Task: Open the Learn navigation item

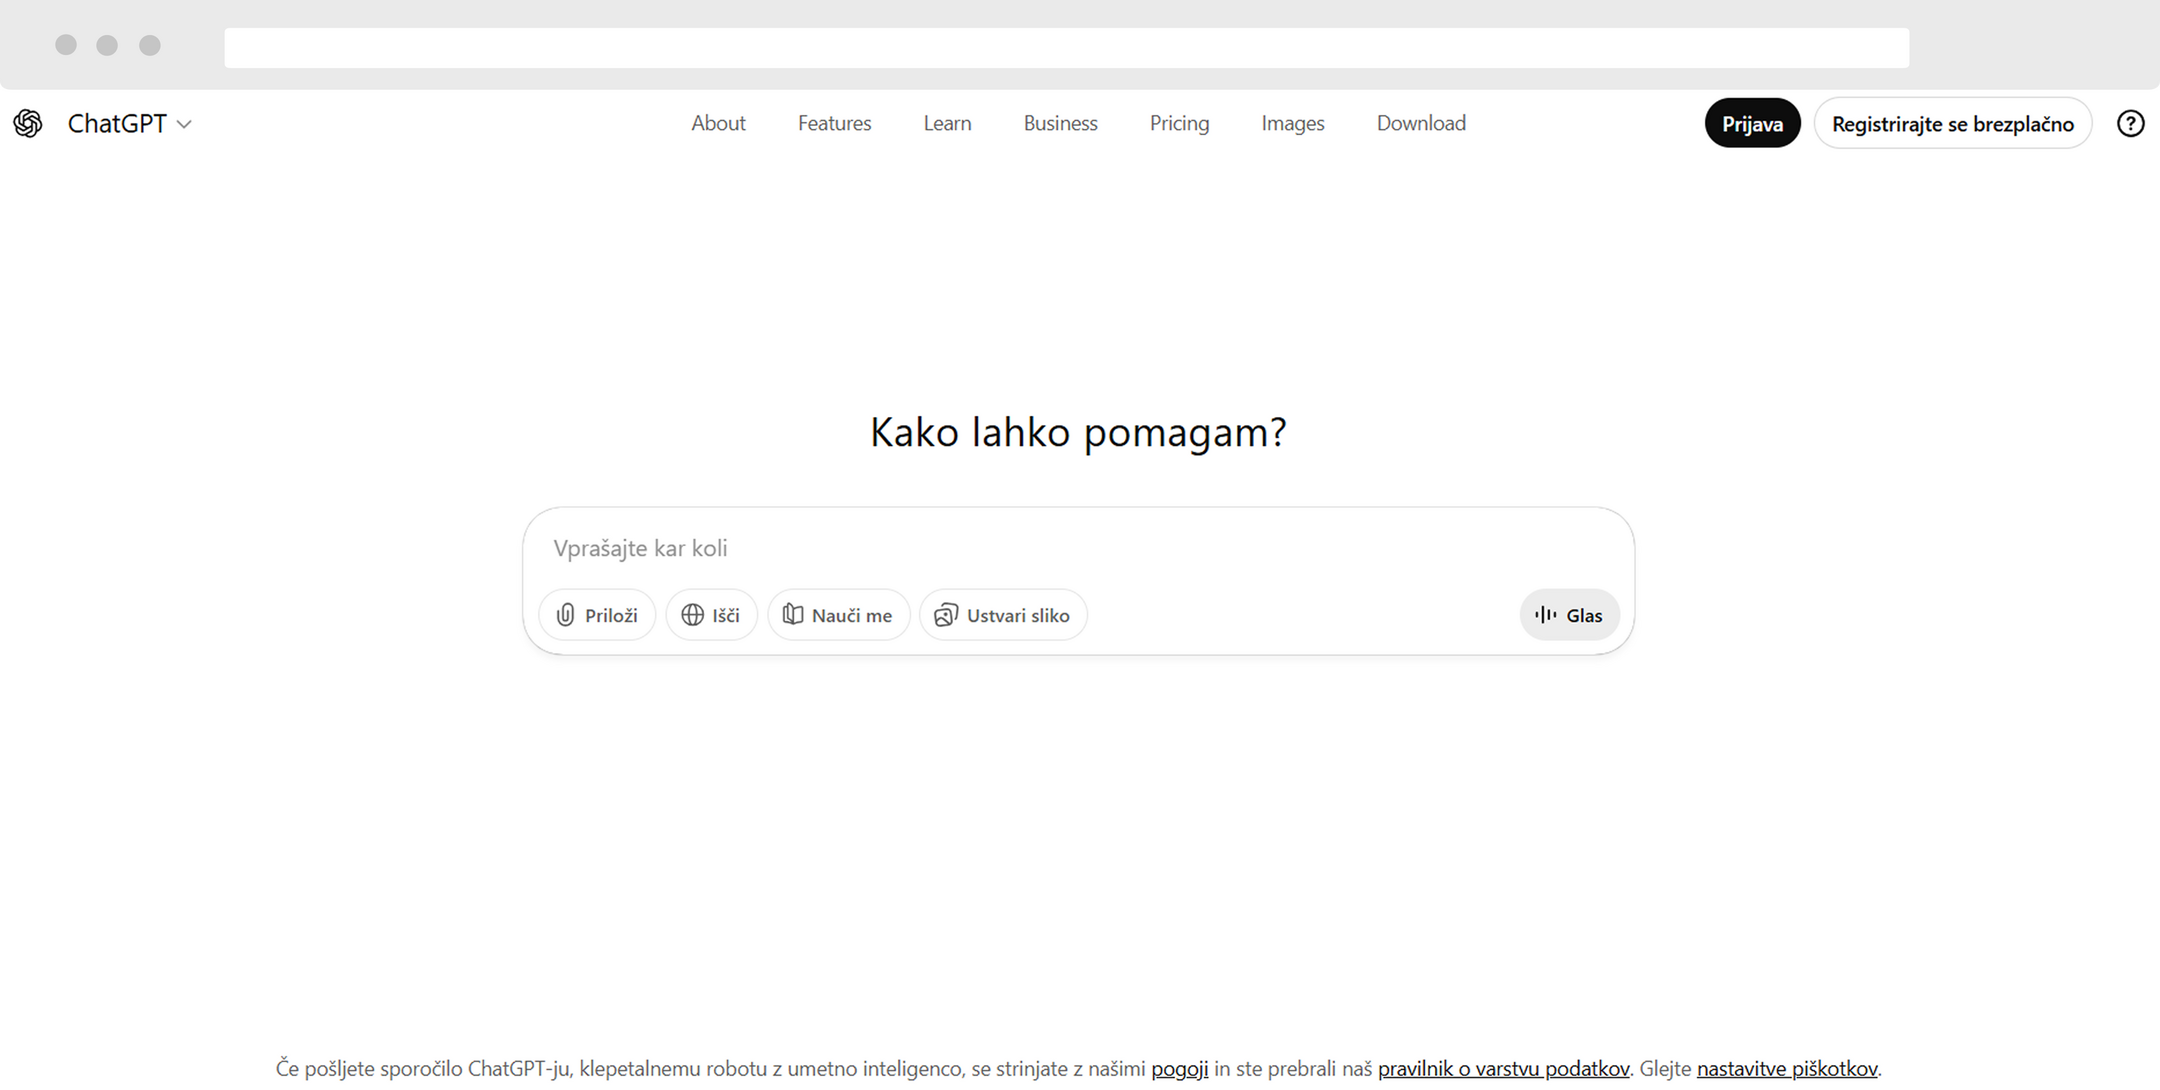Action: coord(947,123)
